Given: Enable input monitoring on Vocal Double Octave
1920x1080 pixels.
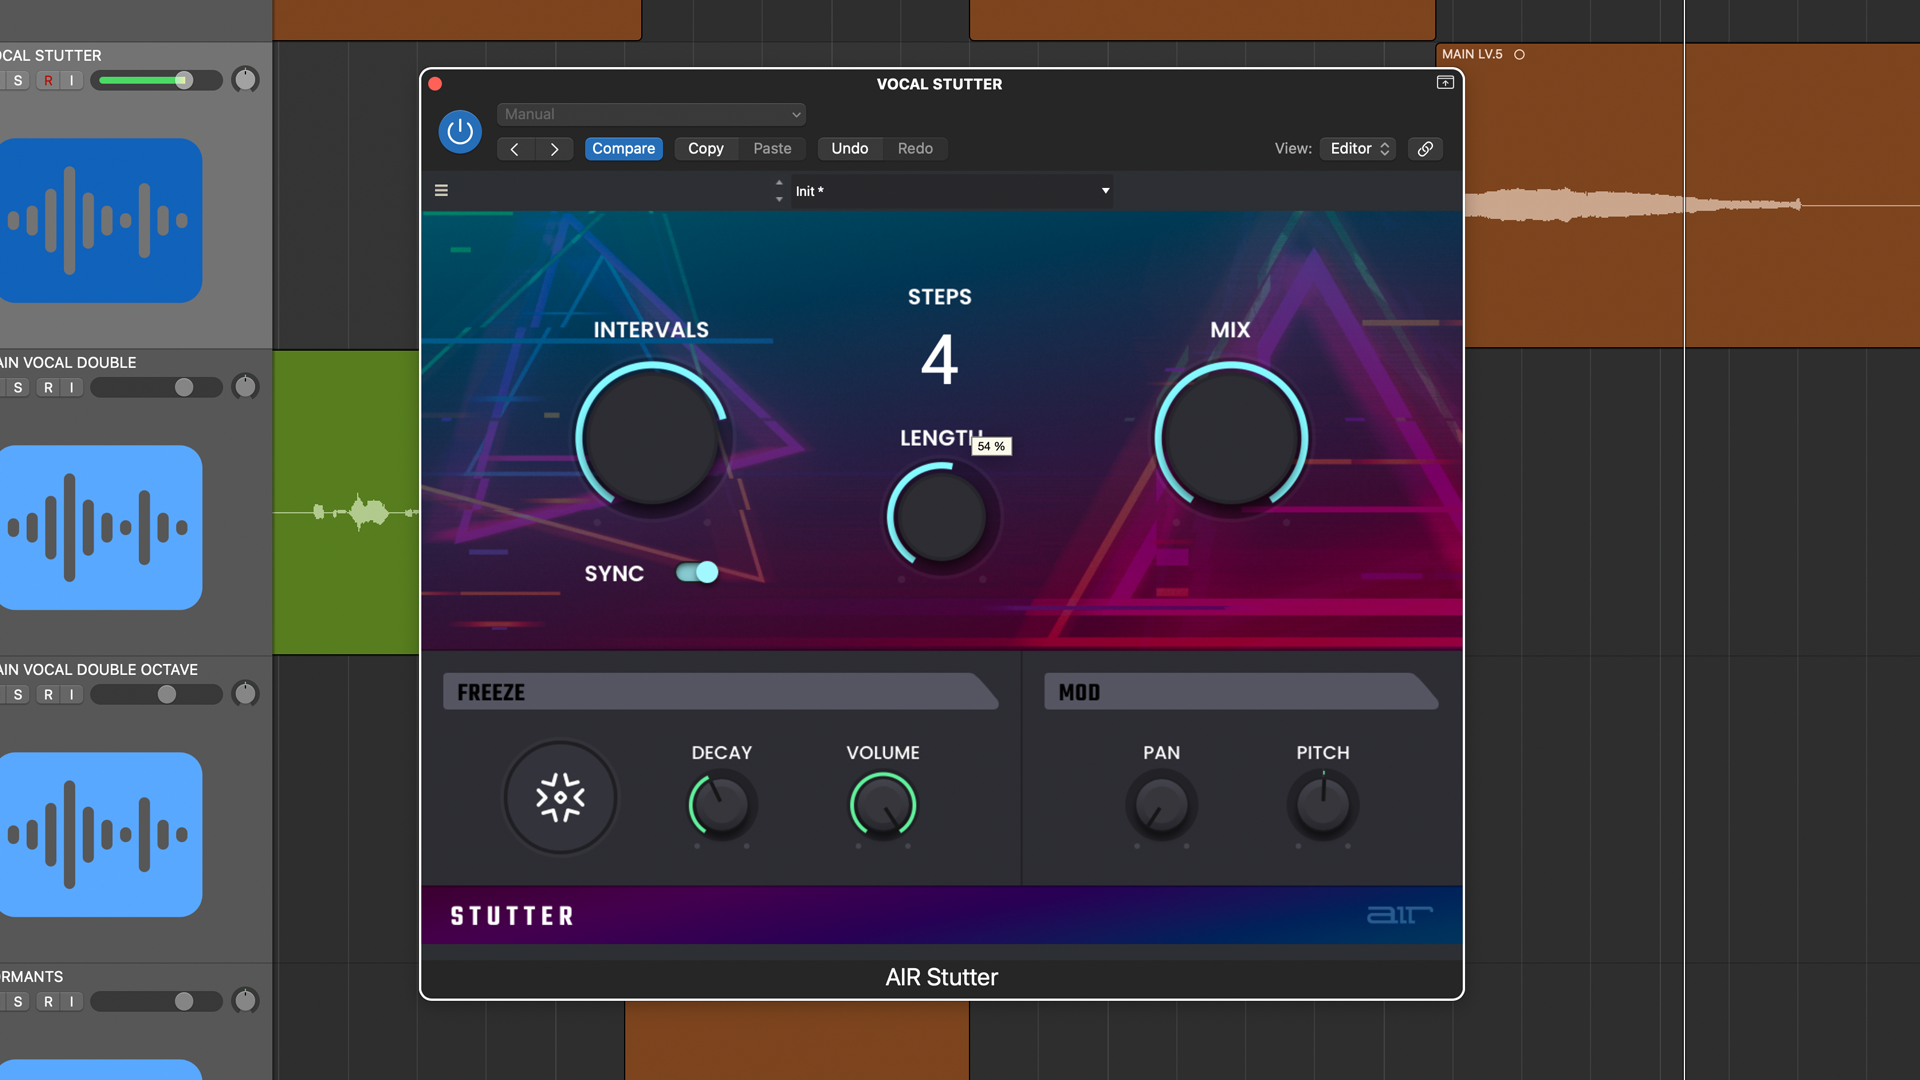Looking at the screenshot, I should coord(72,695).
